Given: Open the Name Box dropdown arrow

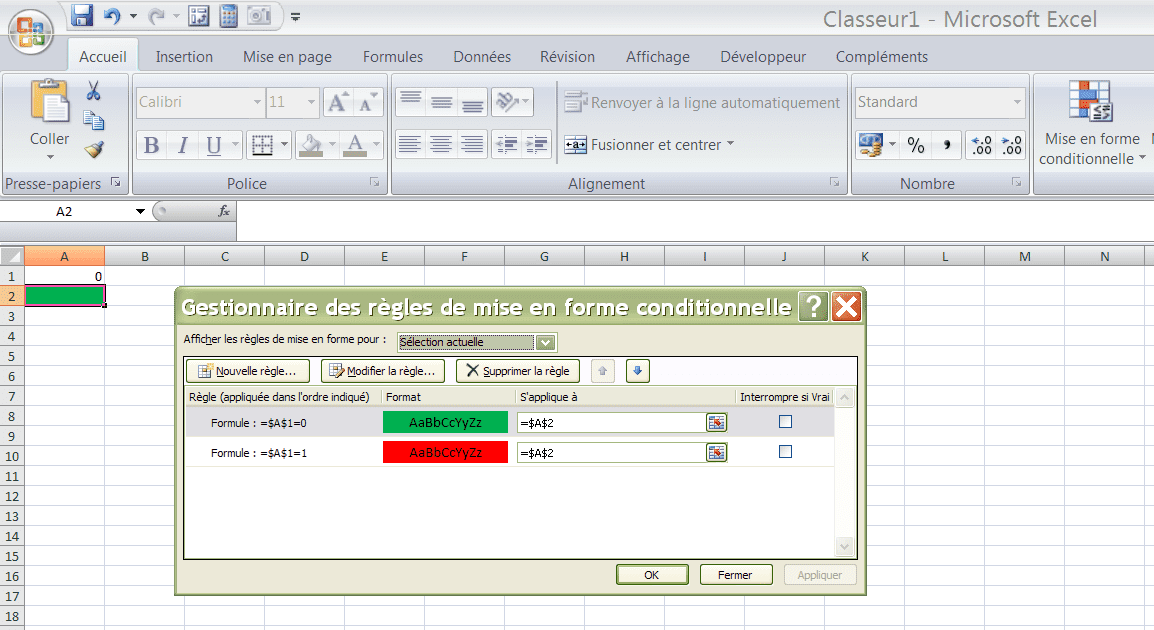Looking at the screenshot, I should click(x=140, y=212).
